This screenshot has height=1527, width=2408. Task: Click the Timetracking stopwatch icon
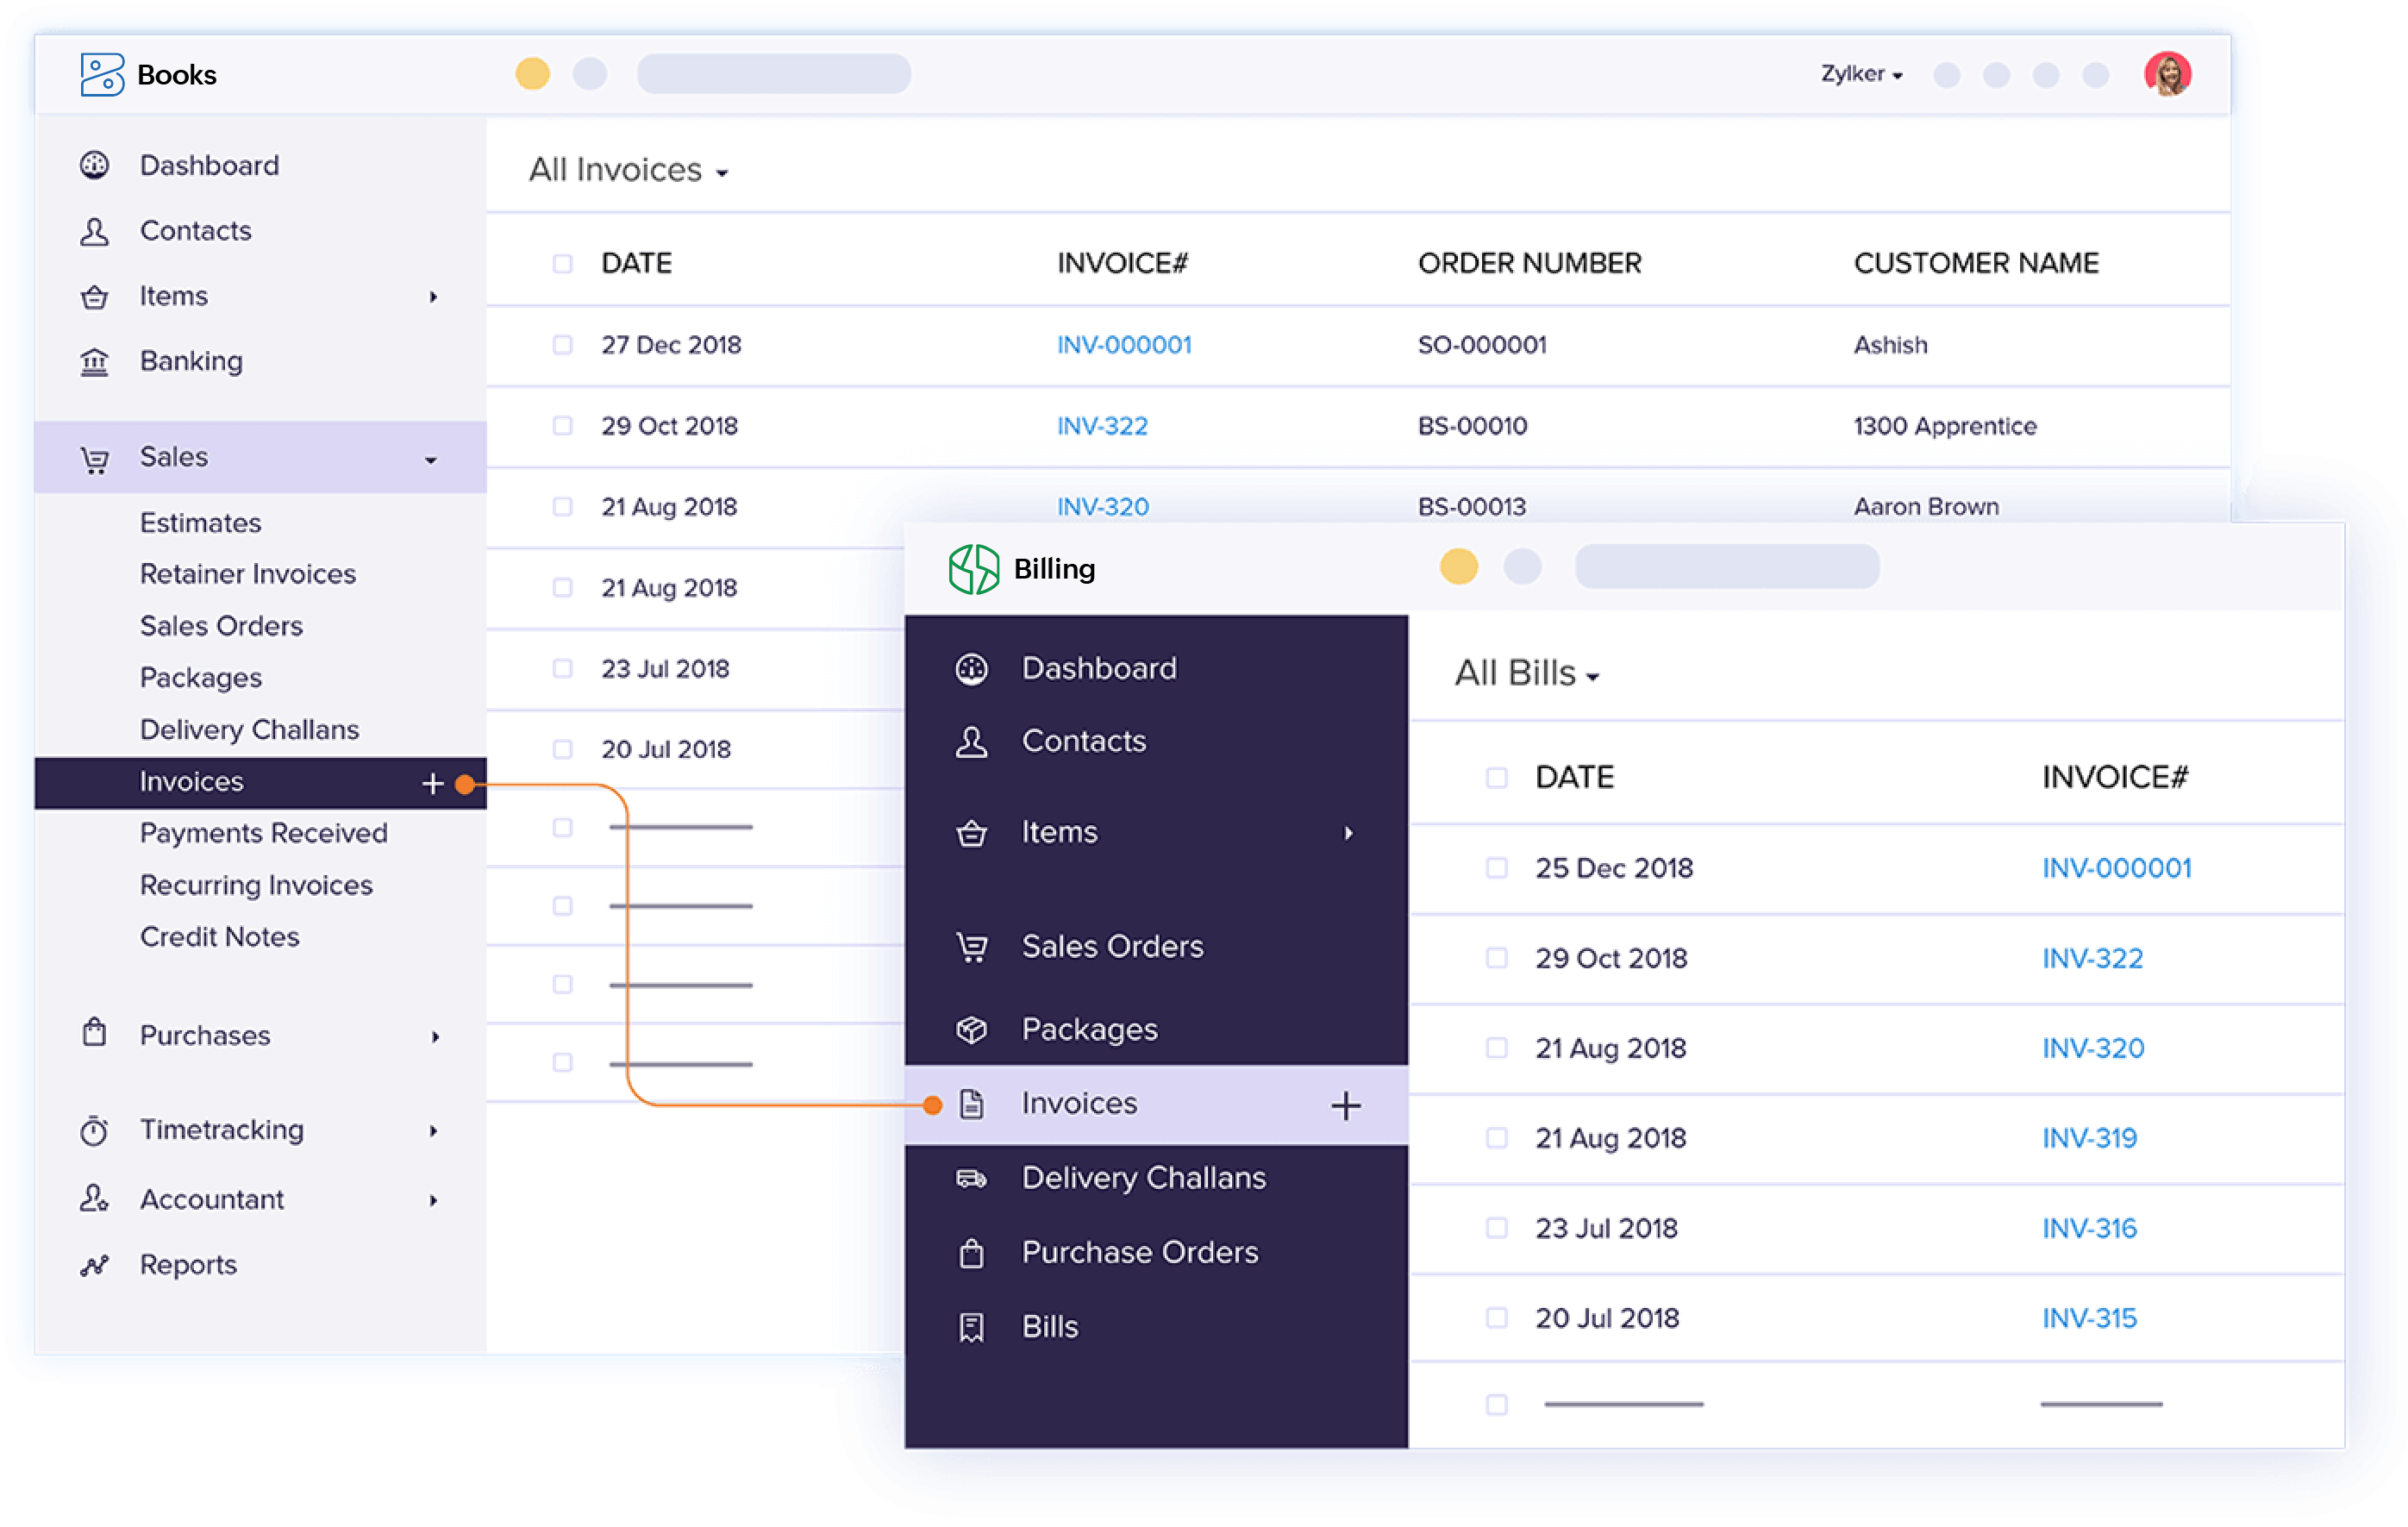click(95, 1130)
